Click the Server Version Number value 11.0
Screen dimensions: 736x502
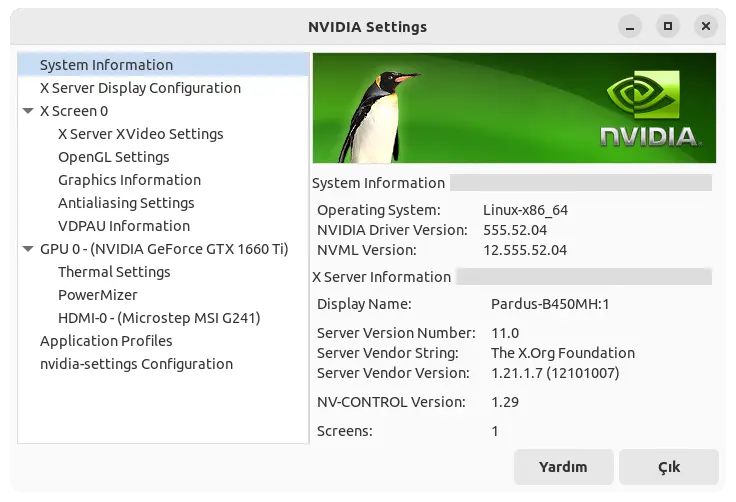(x=505, y=333)
